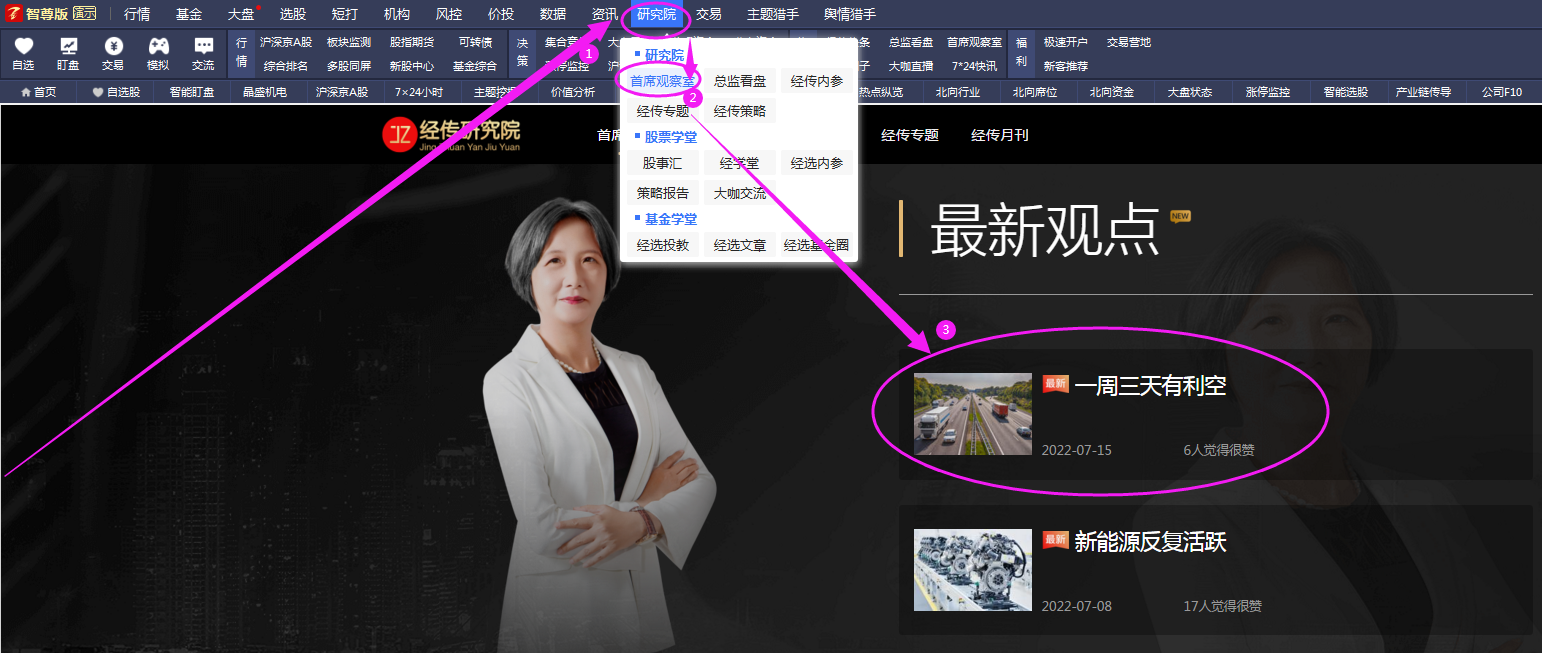
Task: Click 股指期货 in the toolbar
Action: [x=412, y=42]
